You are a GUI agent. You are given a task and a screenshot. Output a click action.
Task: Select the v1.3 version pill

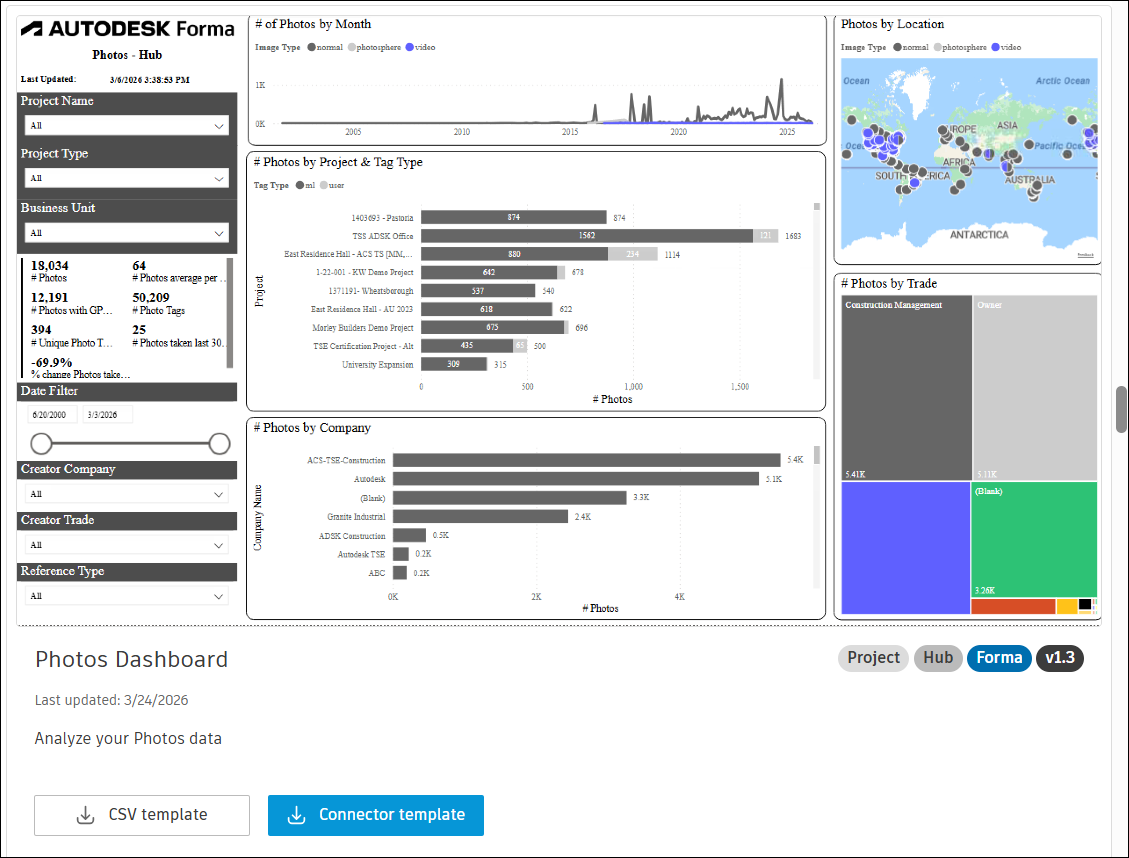click(x=1060, y=658)
